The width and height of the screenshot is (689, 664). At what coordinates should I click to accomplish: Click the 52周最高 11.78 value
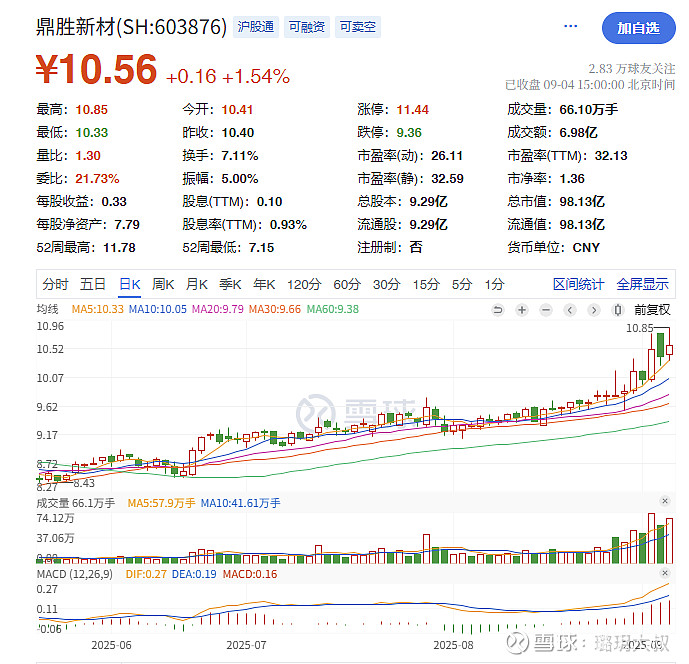pos(119,248)
